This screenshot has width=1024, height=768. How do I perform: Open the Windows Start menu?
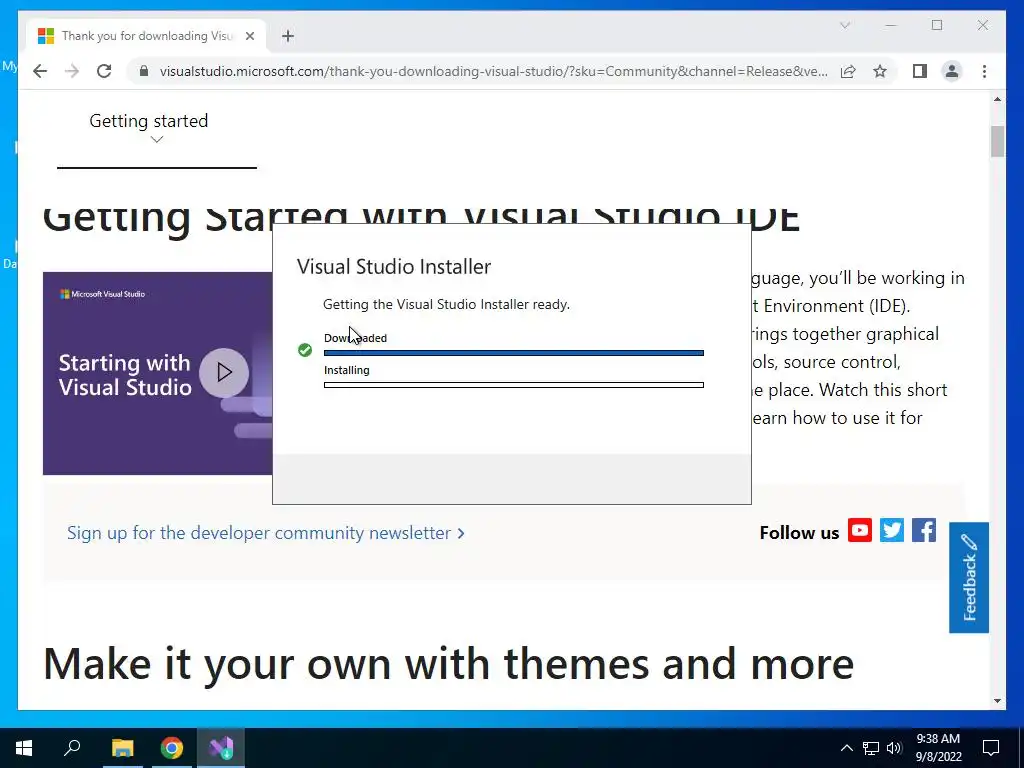(x=24, y=748)
